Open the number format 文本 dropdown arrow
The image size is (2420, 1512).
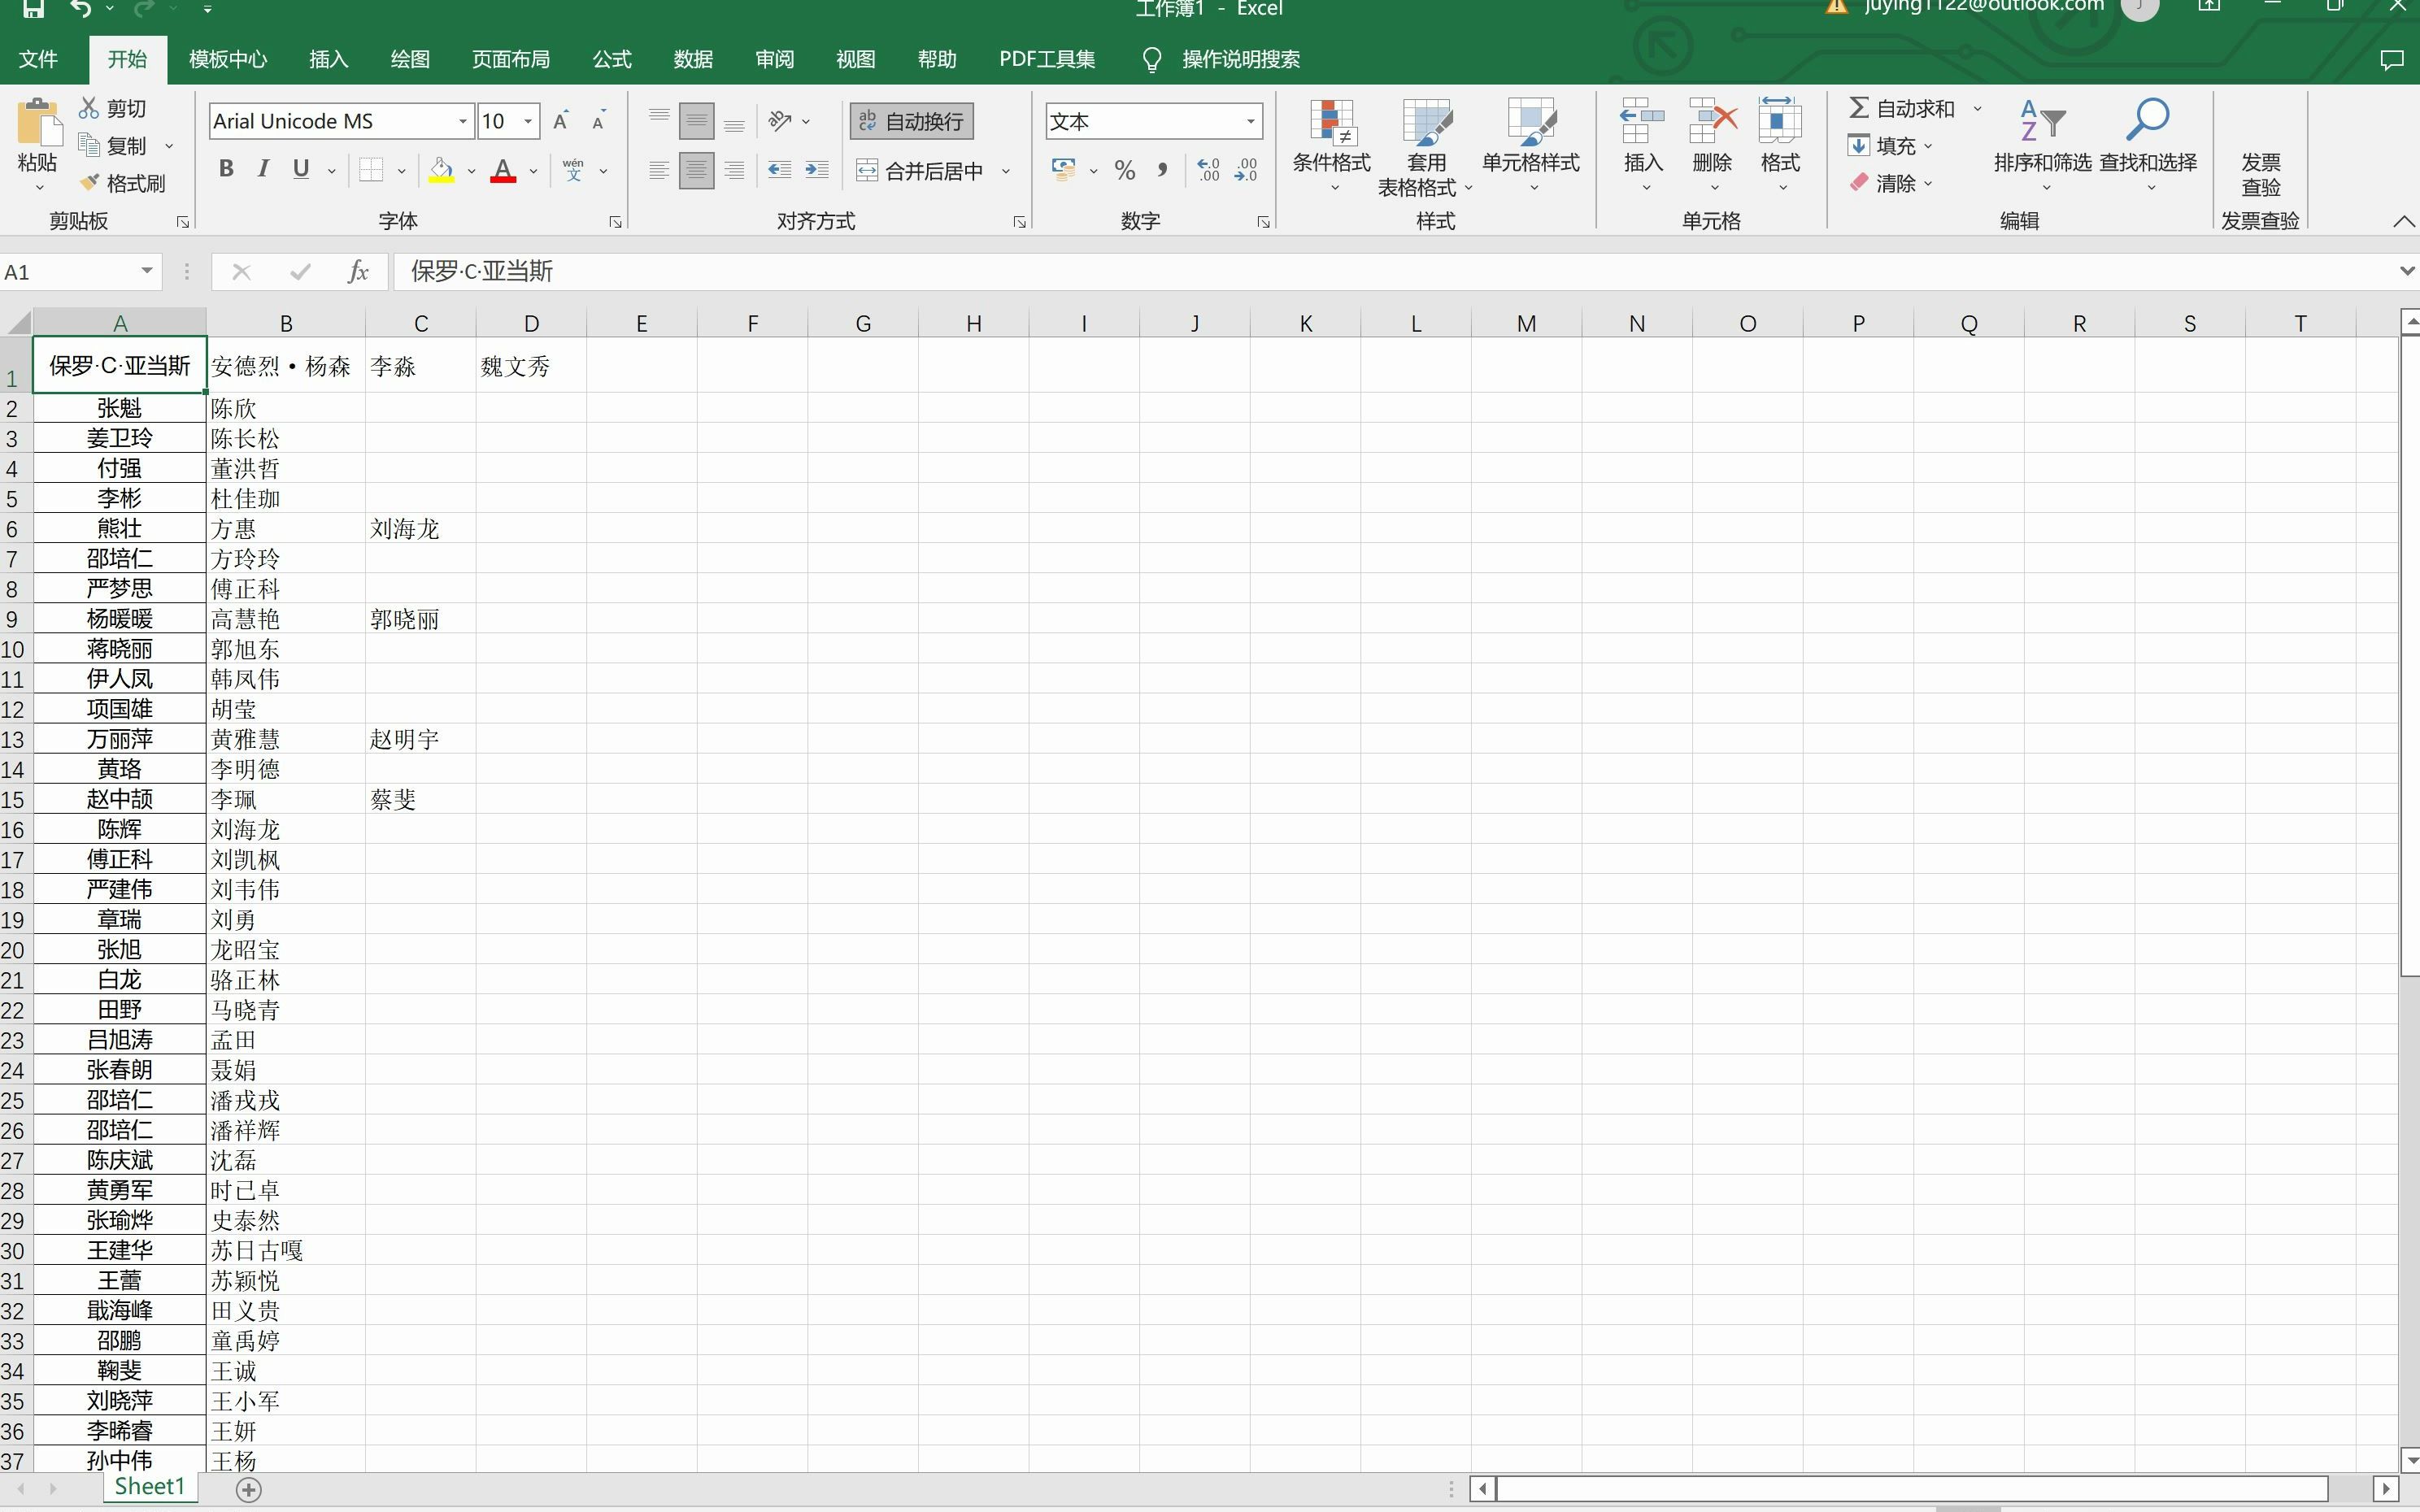[1250, 121]
